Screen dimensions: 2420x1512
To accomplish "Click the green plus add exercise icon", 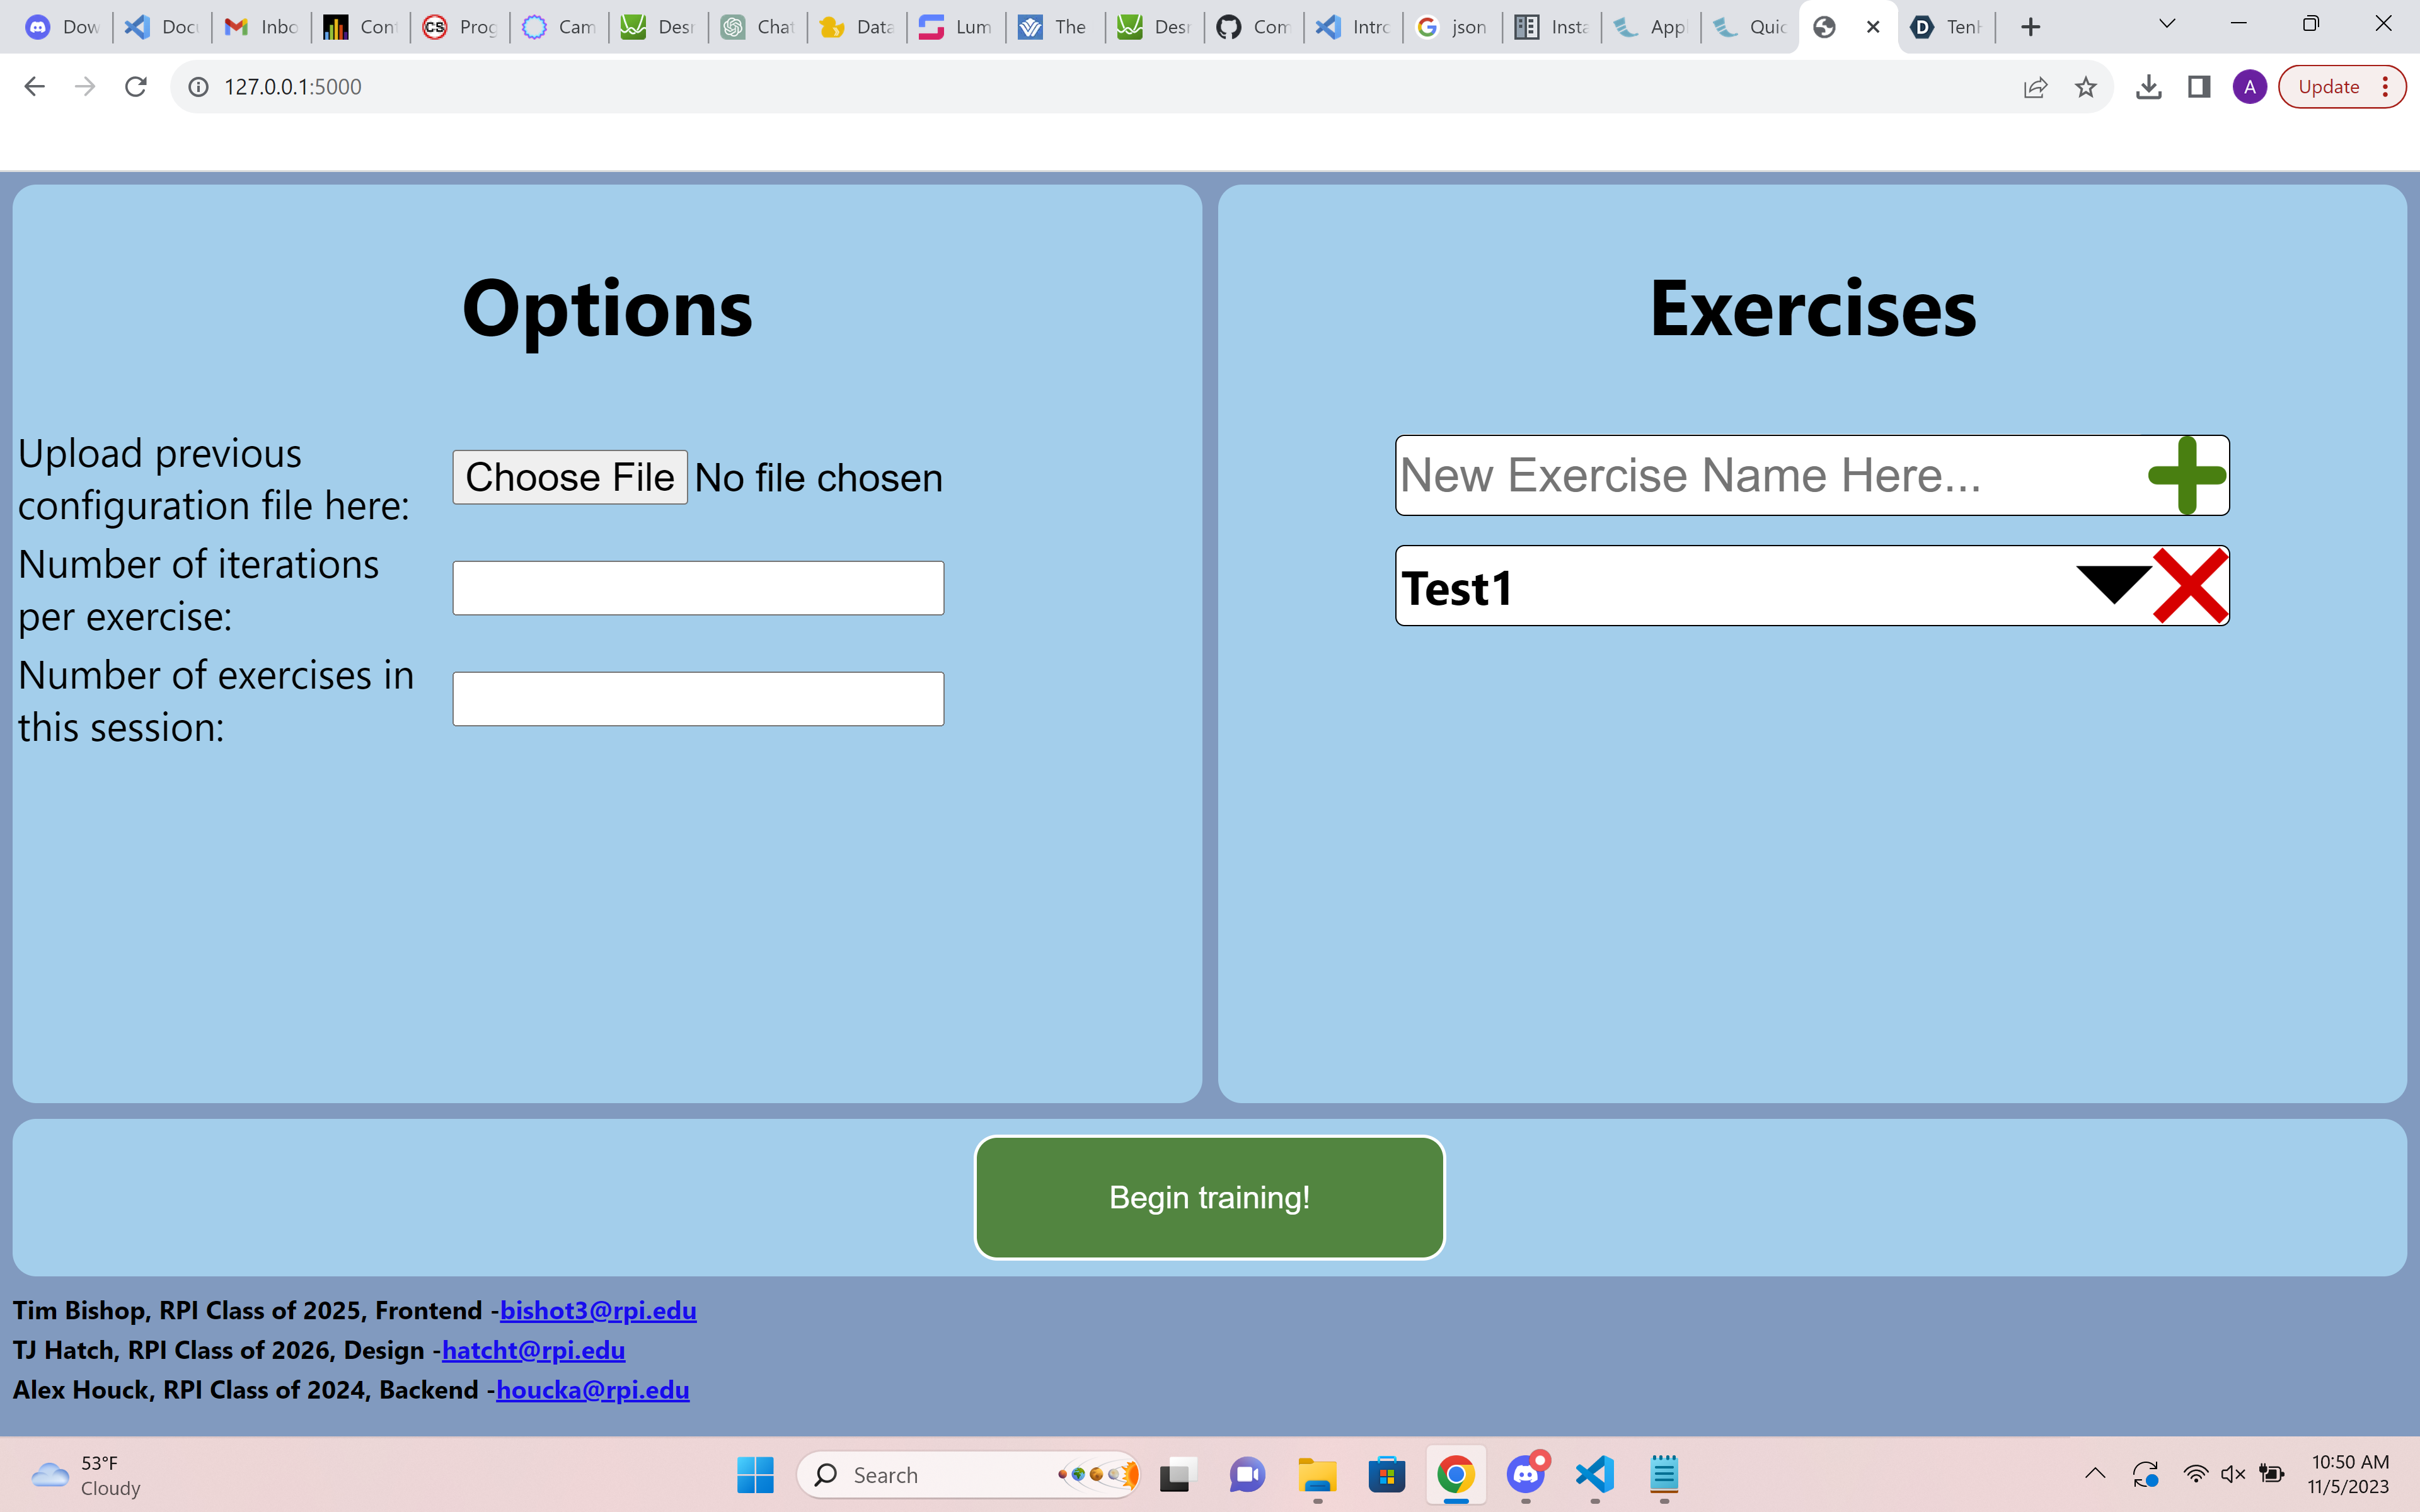I will [x=2186, y=475].
